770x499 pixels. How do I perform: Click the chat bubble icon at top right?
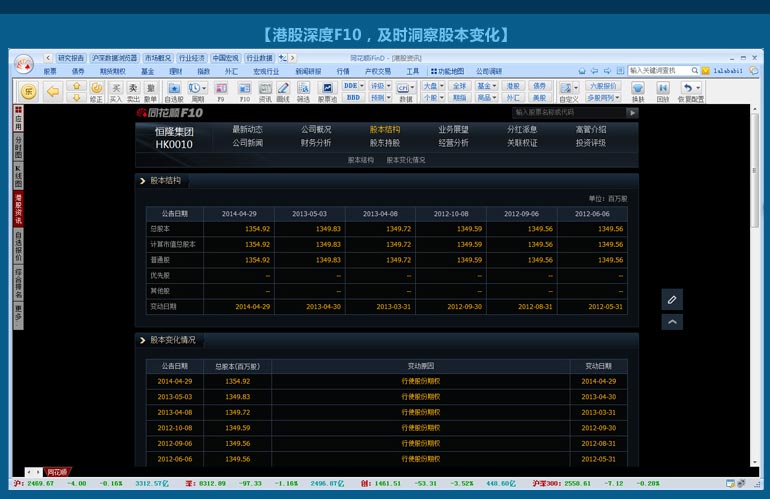pyautogui.click(x=753, y=71)
